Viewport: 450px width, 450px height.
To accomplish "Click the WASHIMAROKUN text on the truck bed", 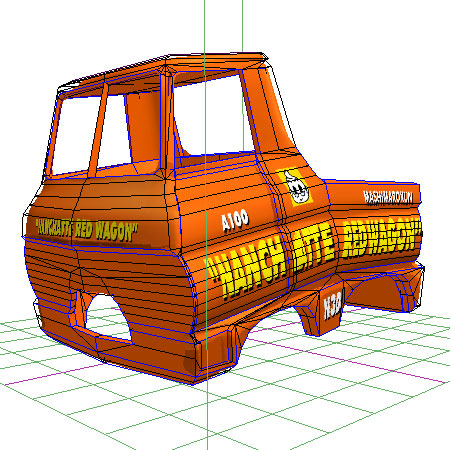I will tap(388, 197).
